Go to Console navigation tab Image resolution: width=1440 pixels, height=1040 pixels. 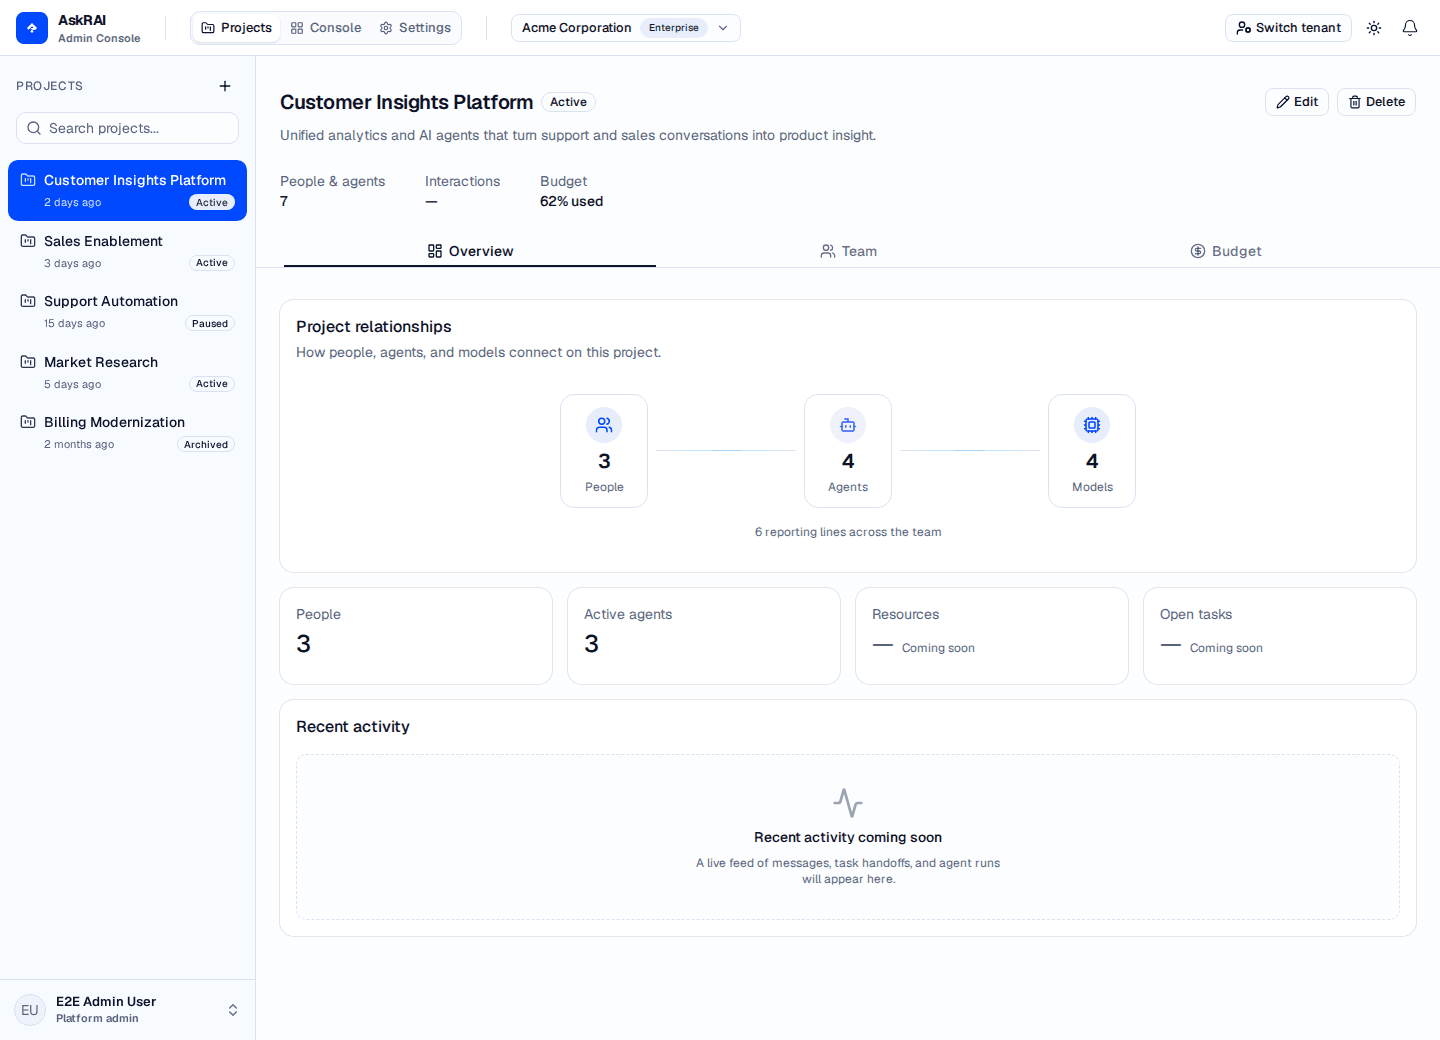tap(326, 28)
